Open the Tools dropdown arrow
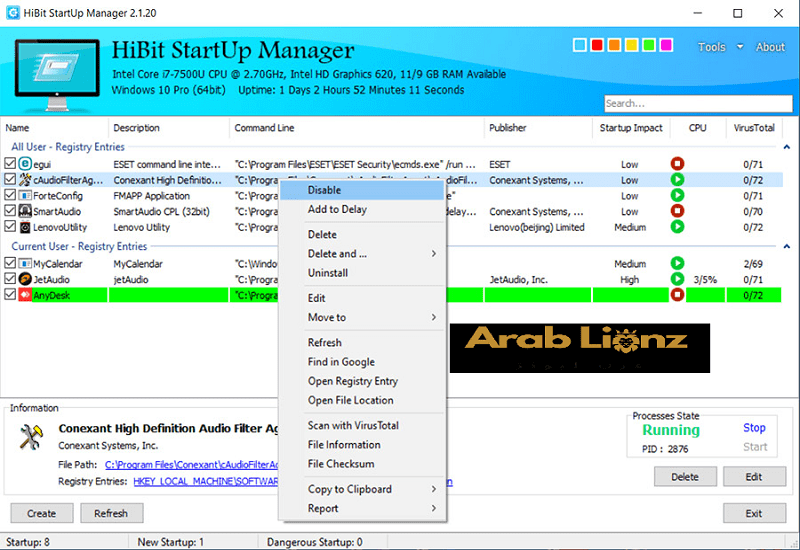Screen dimensions: 800x550 [740, 47]
